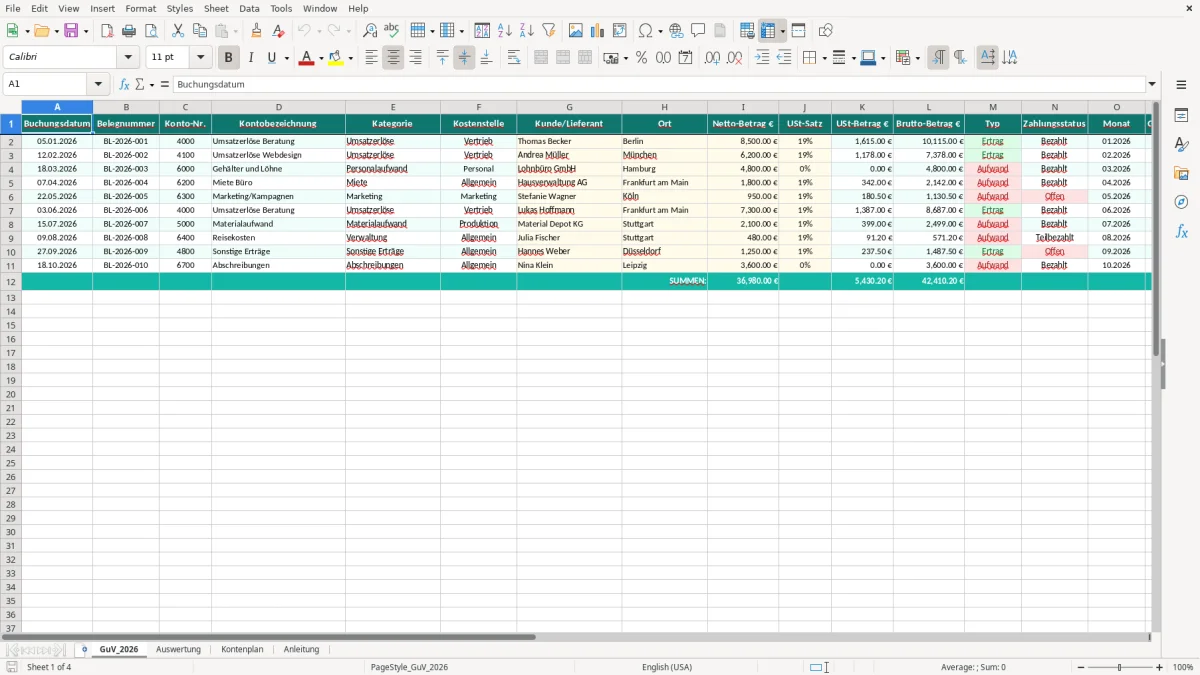This screenshot has height=675, width=1200.
Task: Add a decimal place
Action: pos(712,58)
